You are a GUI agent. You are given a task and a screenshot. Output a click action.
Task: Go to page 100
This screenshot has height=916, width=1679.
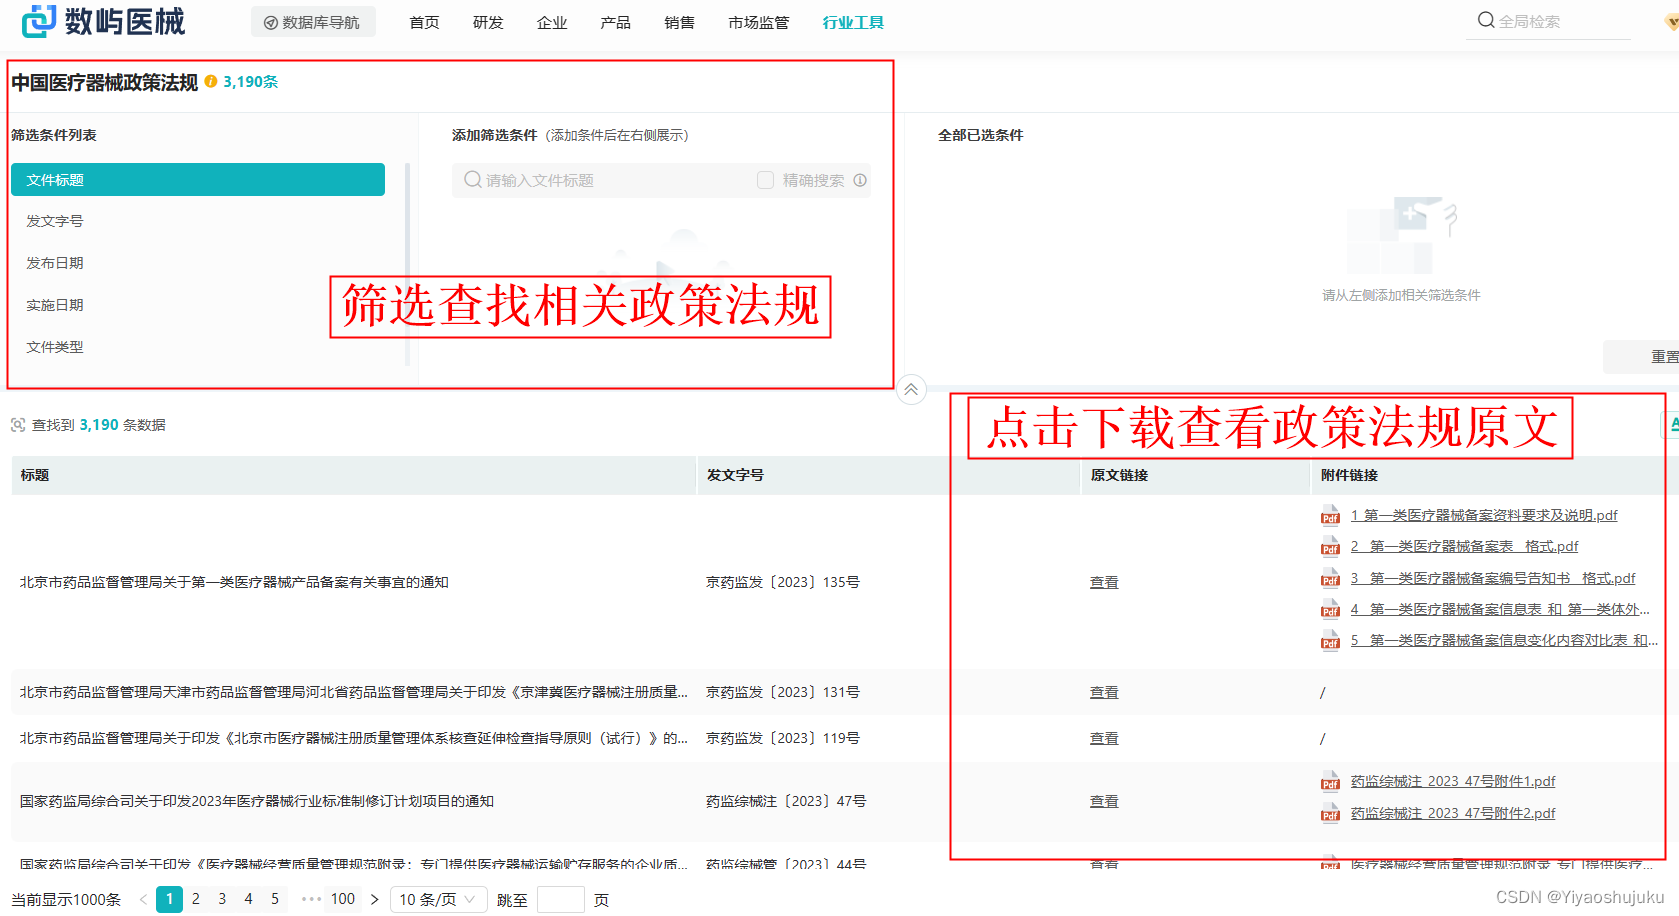[343, 899]
